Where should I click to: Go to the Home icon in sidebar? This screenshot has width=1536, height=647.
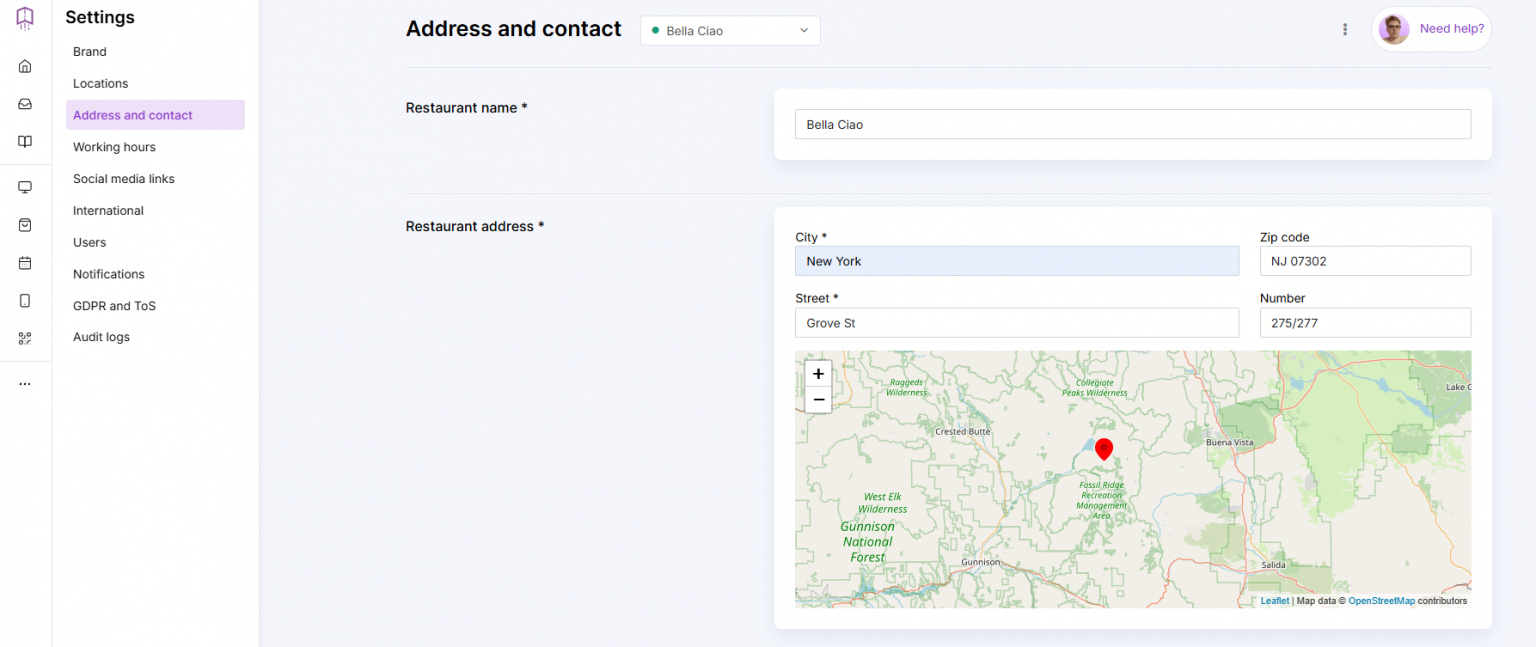(x=25, y=66)
